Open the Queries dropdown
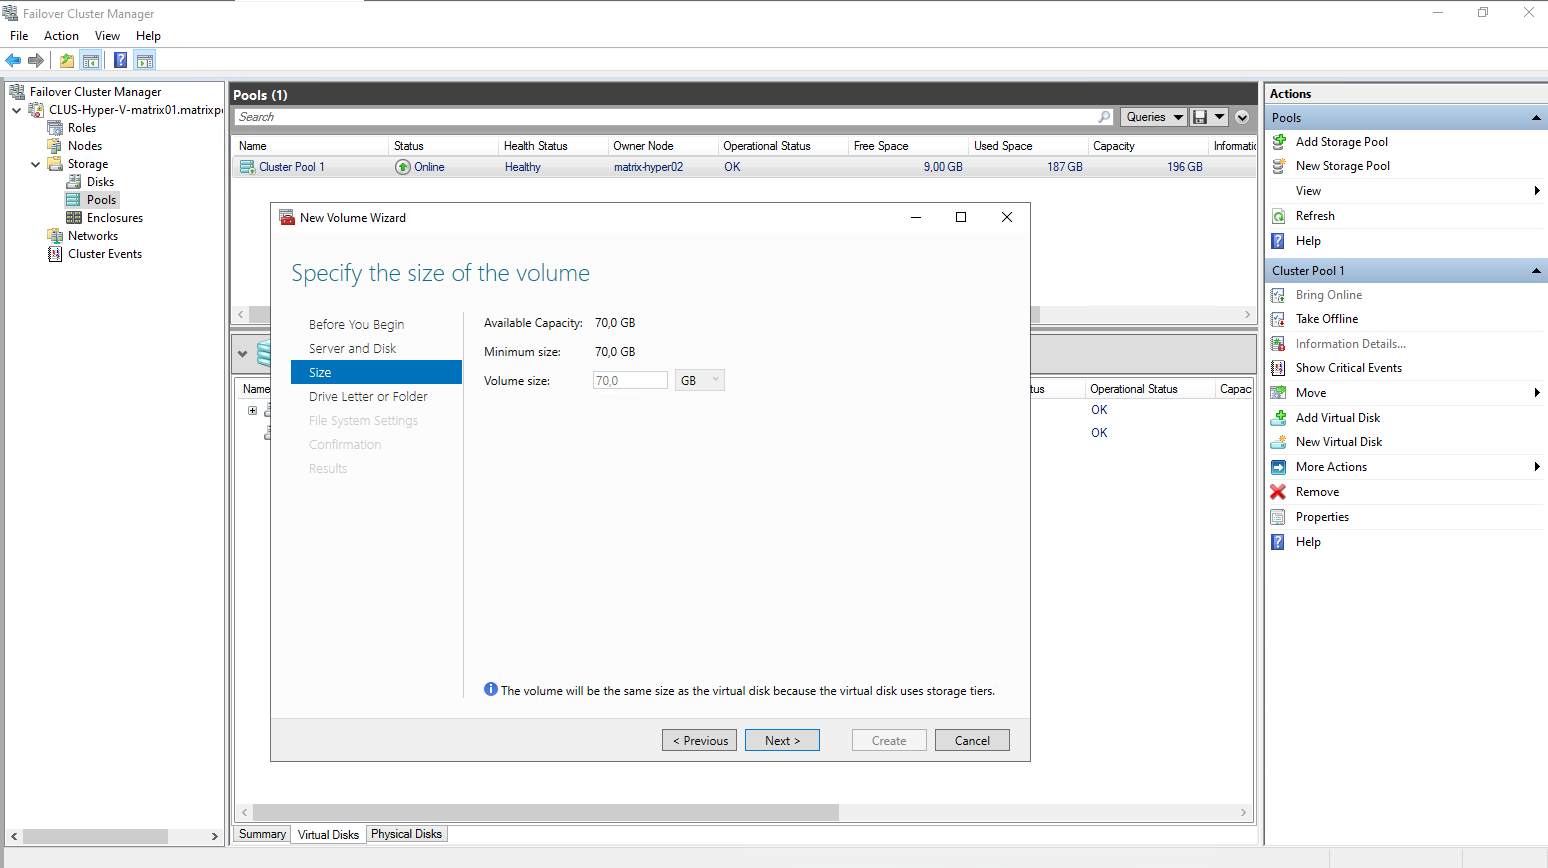This screenshot has width=1548, height=868. 1153,117
